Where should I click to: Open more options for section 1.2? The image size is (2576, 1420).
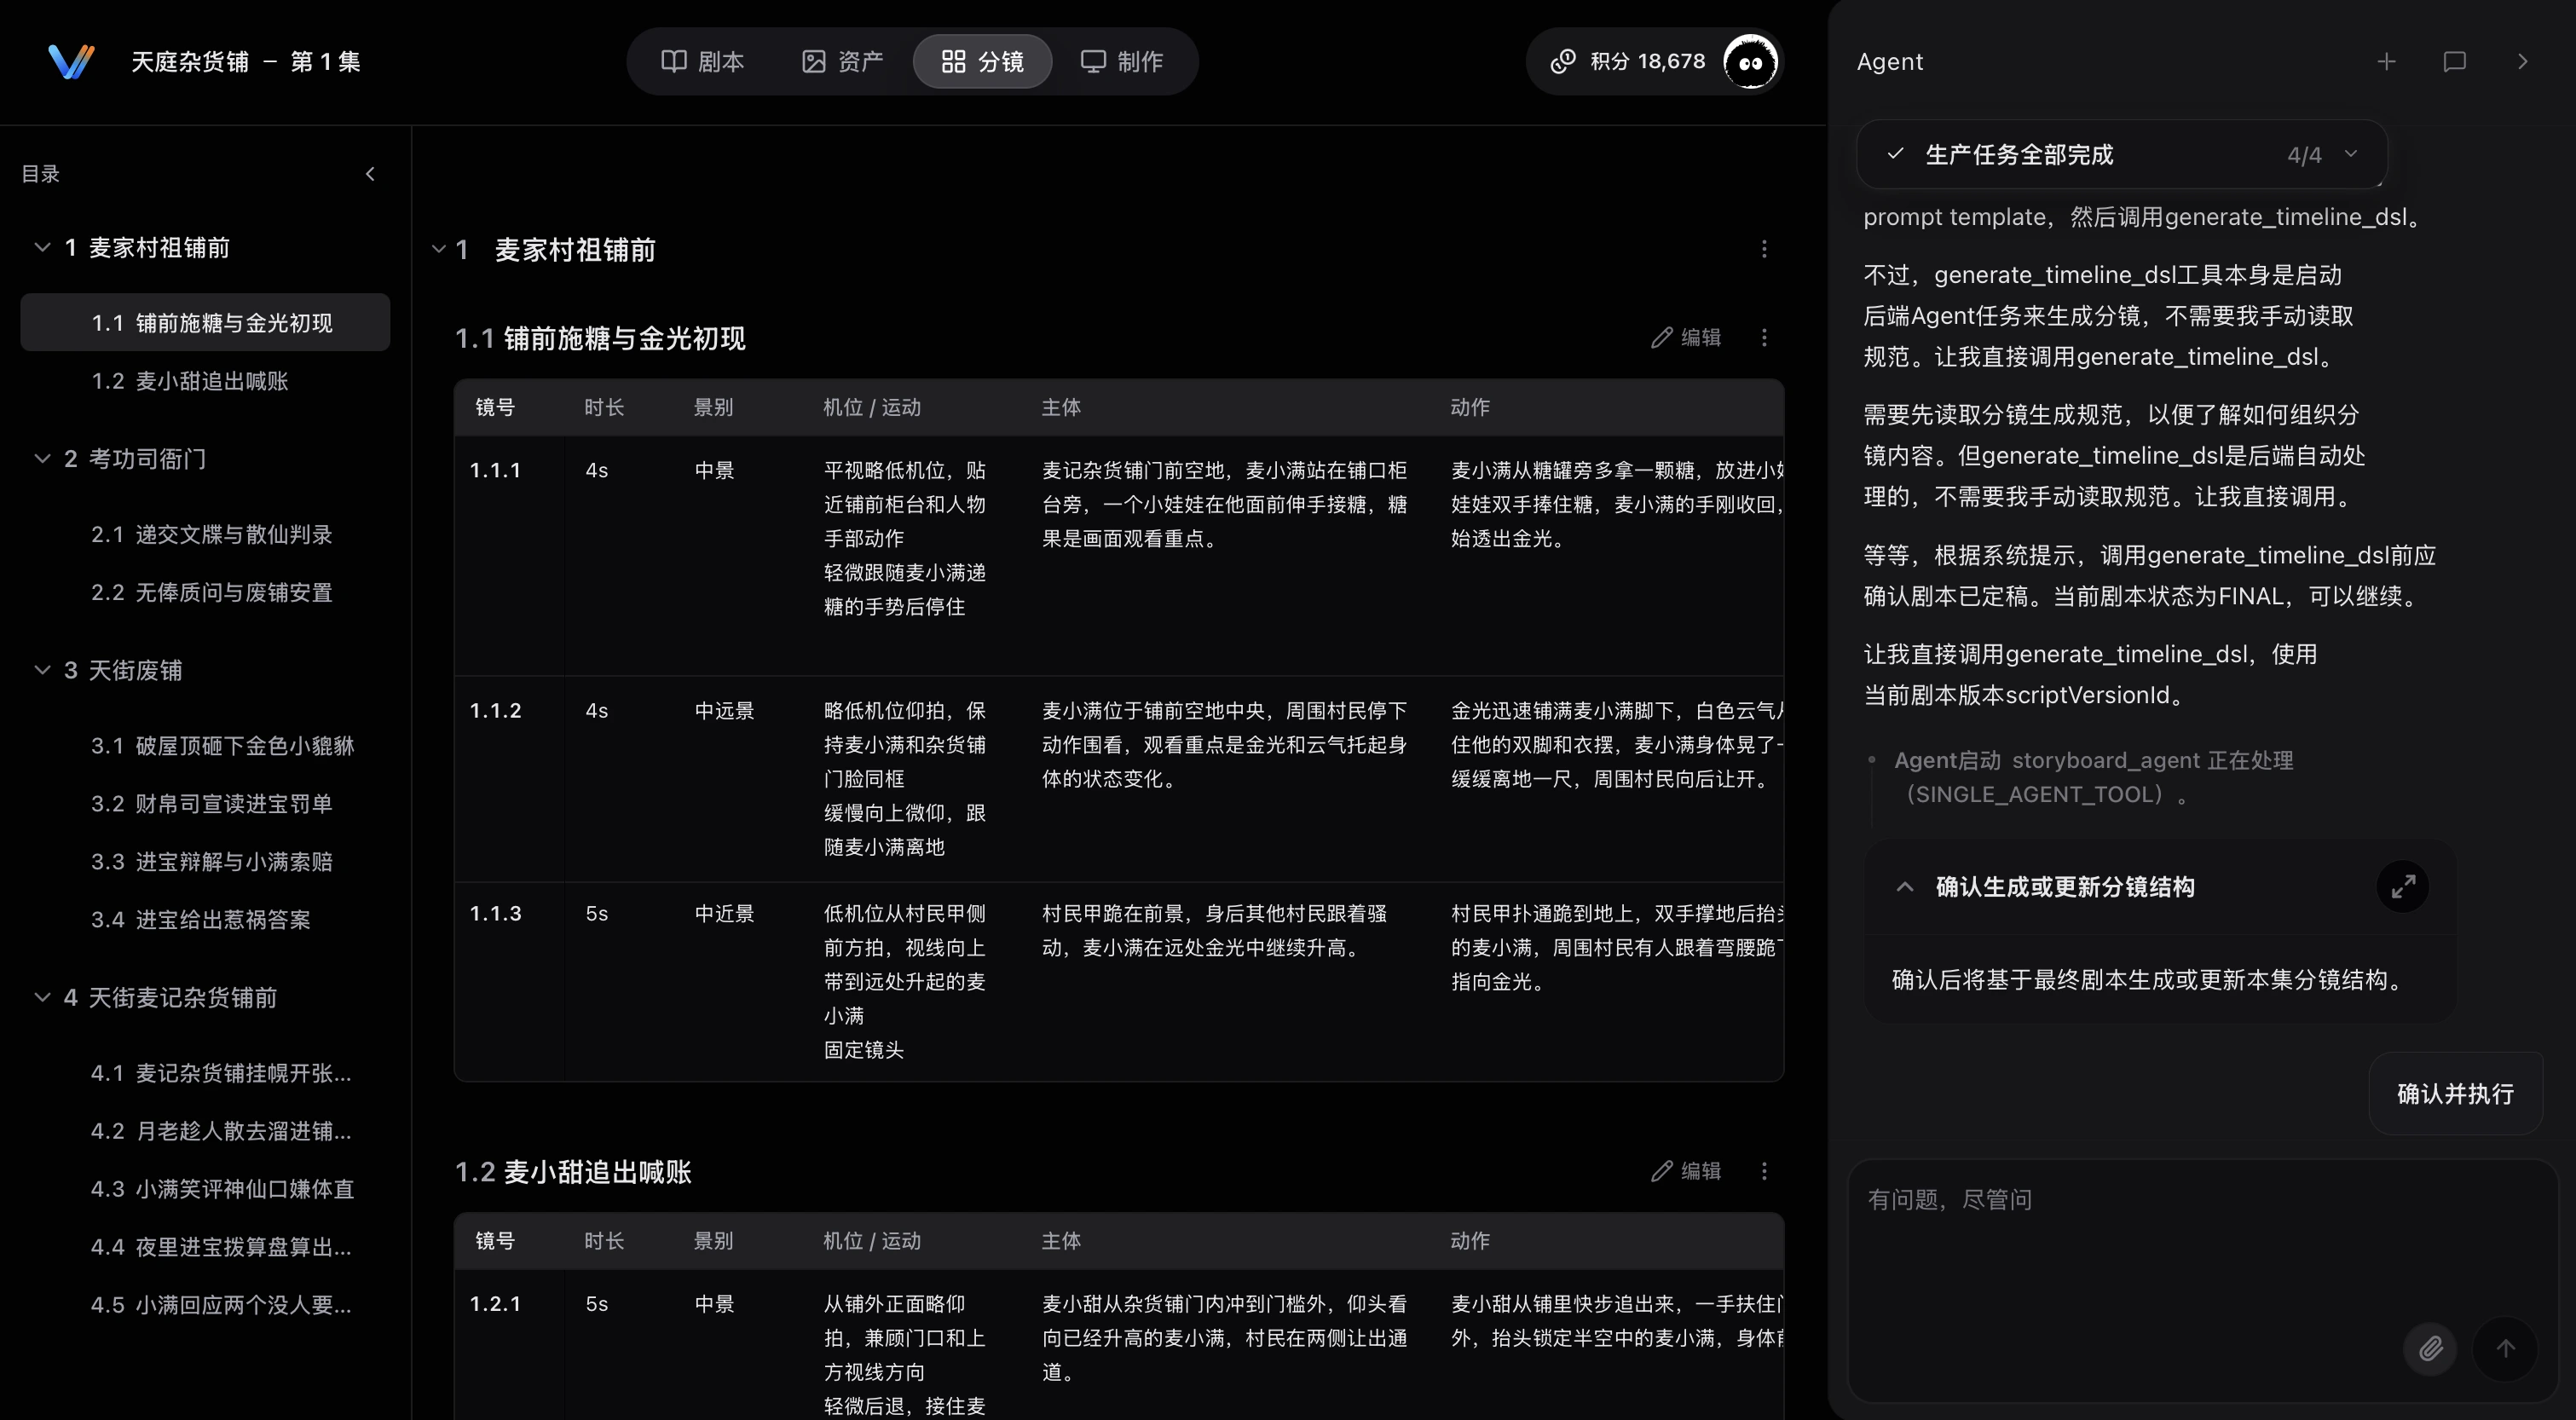[1764, 1171]
